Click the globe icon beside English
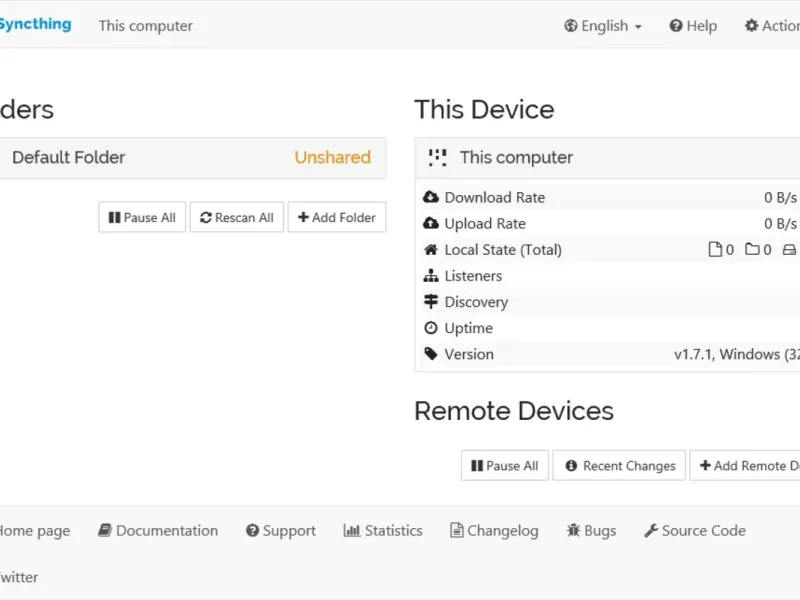This screenshot has width=800, height=600. [570, 26]
